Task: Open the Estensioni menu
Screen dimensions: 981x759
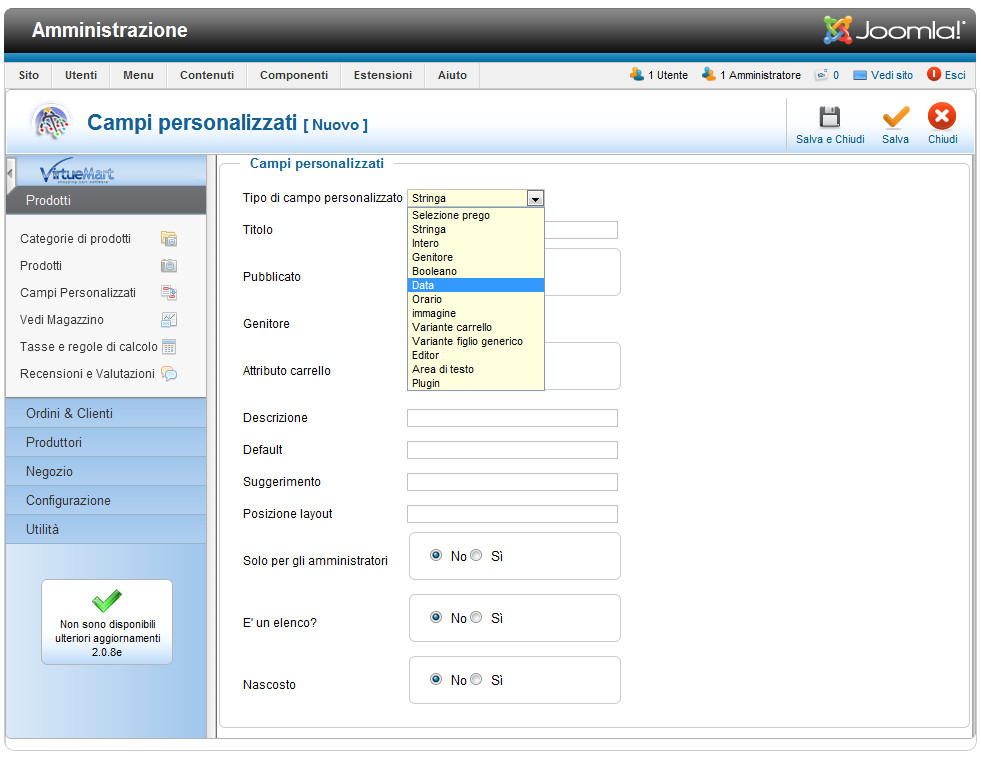Action: pyautogui.click(x=382, y=75)
